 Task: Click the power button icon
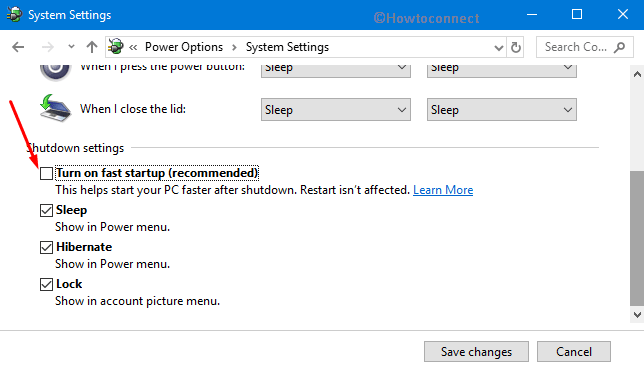[x=55, y=72]
